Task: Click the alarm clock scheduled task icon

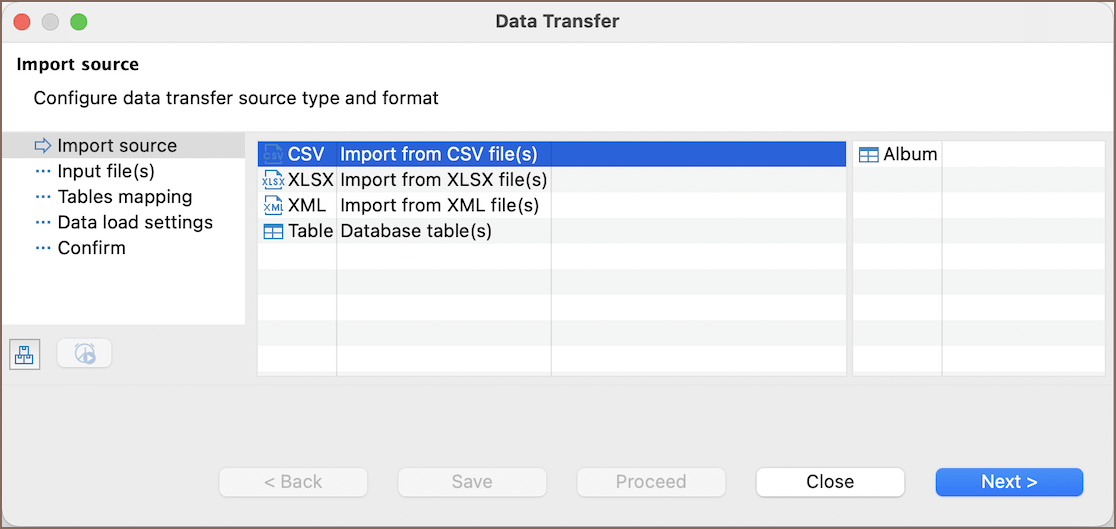Action: click(85, 353)
